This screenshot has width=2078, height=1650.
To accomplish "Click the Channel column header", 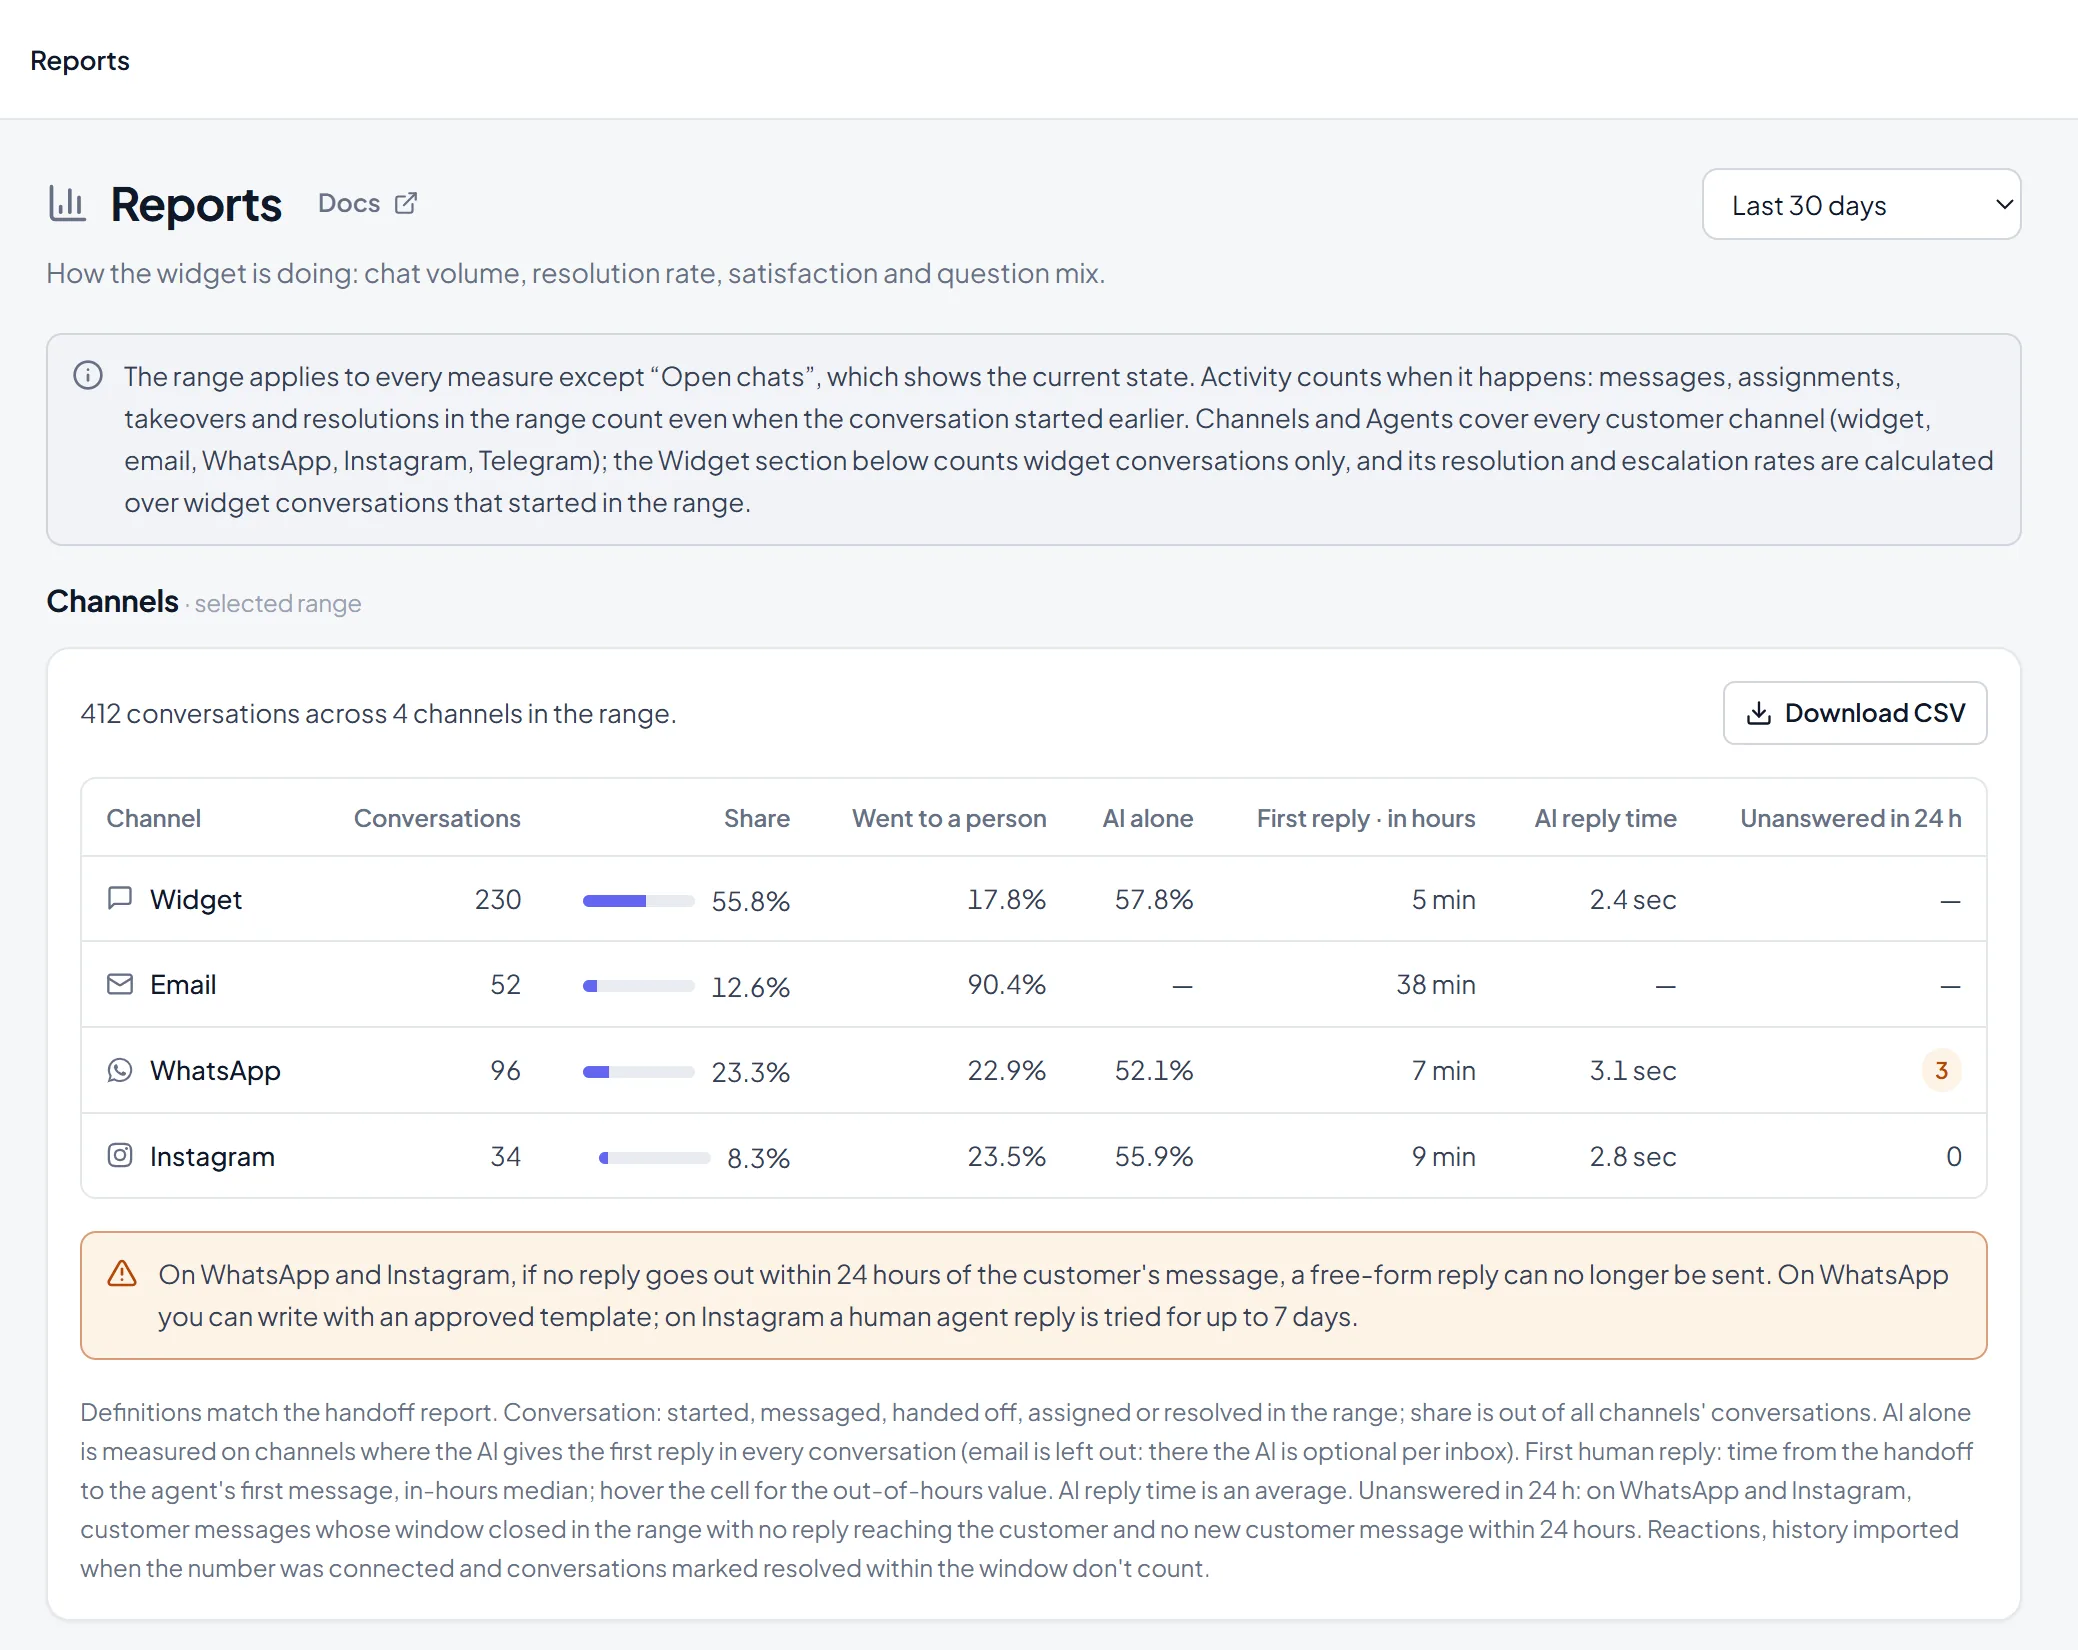I will pyautogui.click(x=154, y=818).
